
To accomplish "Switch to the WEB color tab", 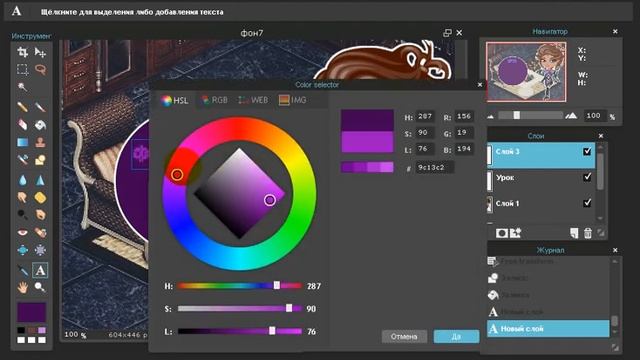I will pos(253,100).
